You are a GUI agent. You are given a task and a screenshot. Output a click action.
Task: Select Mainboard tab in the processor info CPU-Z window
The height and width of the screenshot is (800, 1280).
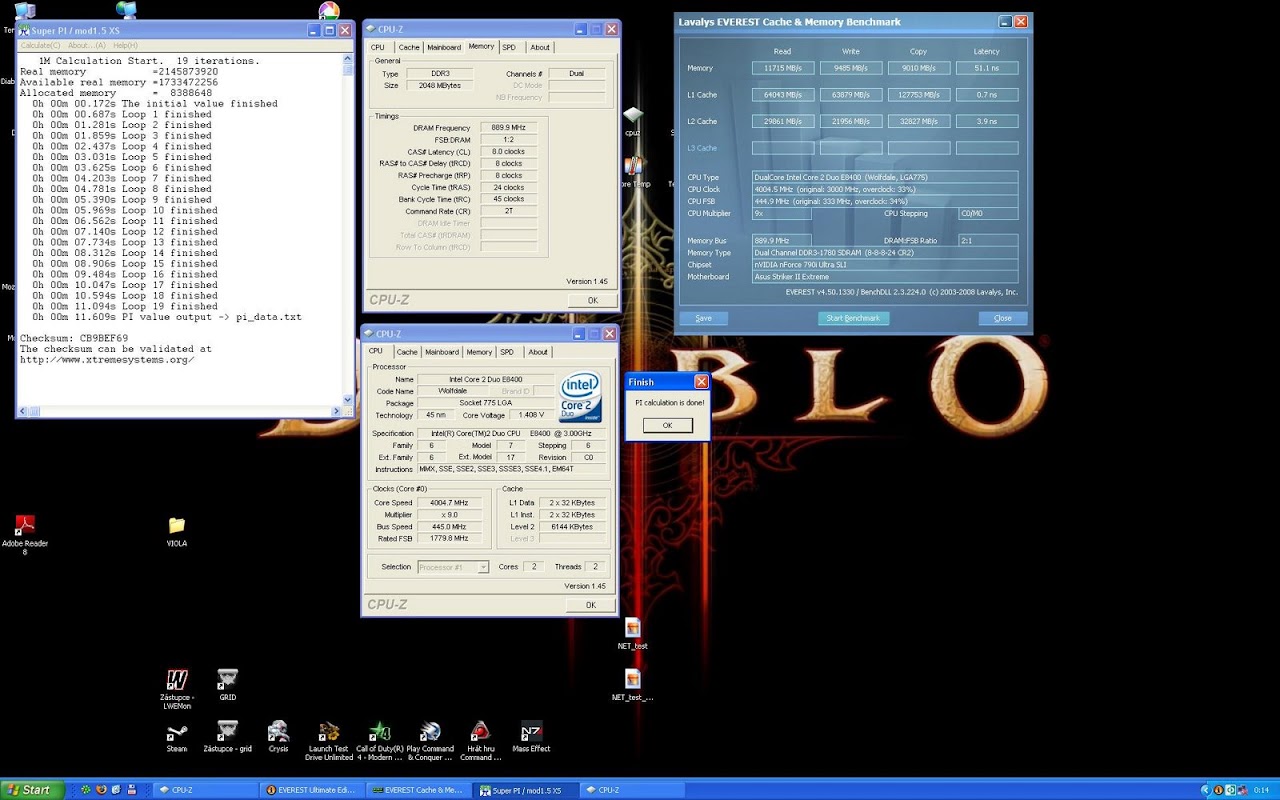click(441, 352)
